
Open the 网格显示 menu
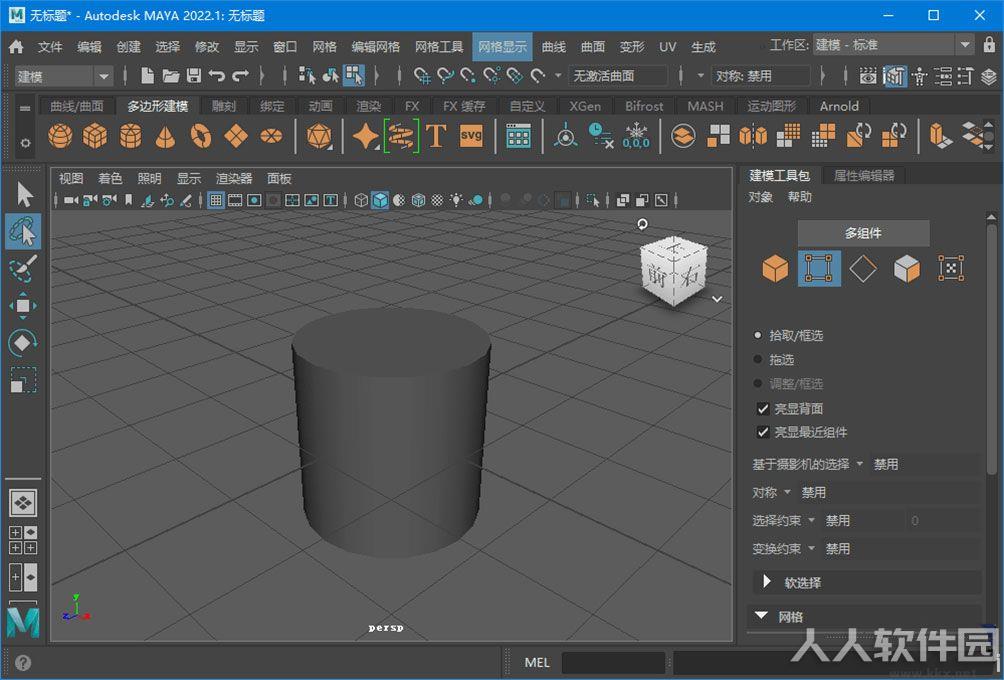503,47
